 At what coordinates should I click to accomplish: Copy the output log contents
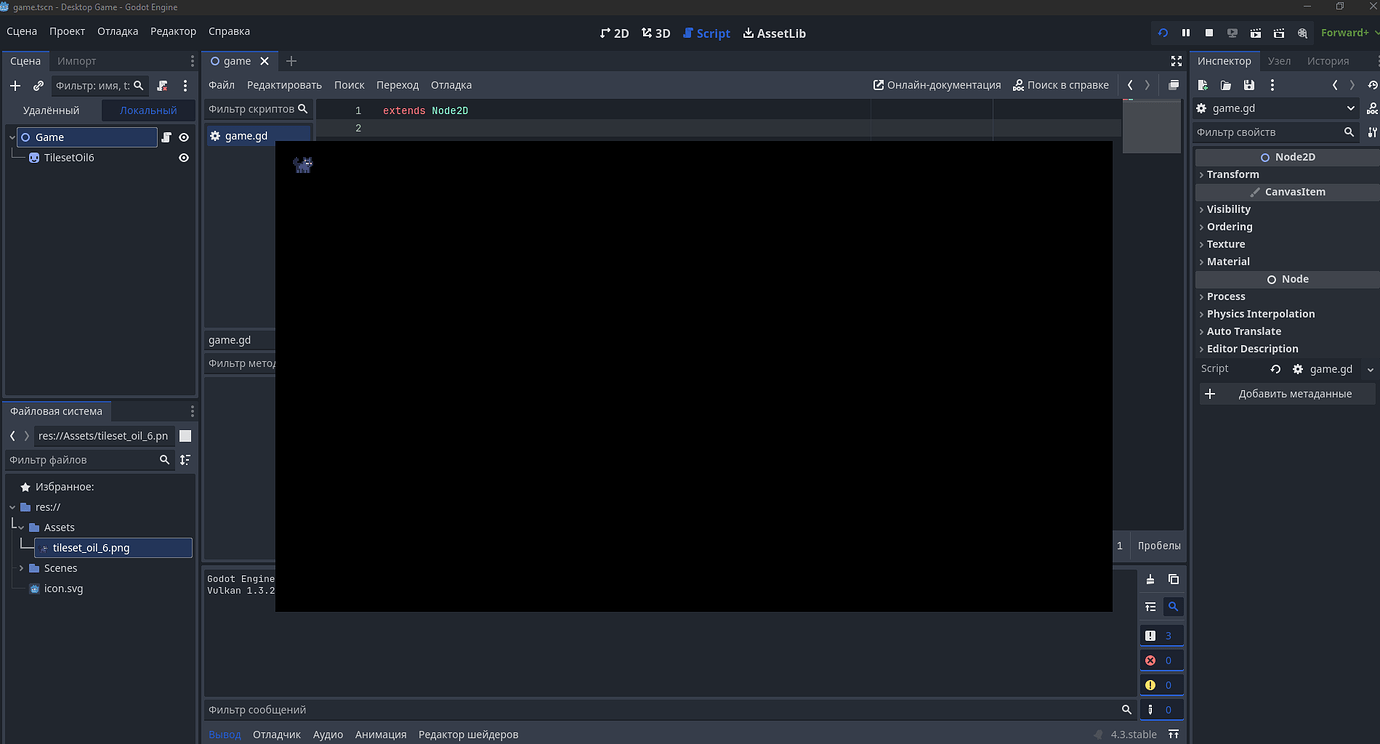click(x=1173, y=579)
